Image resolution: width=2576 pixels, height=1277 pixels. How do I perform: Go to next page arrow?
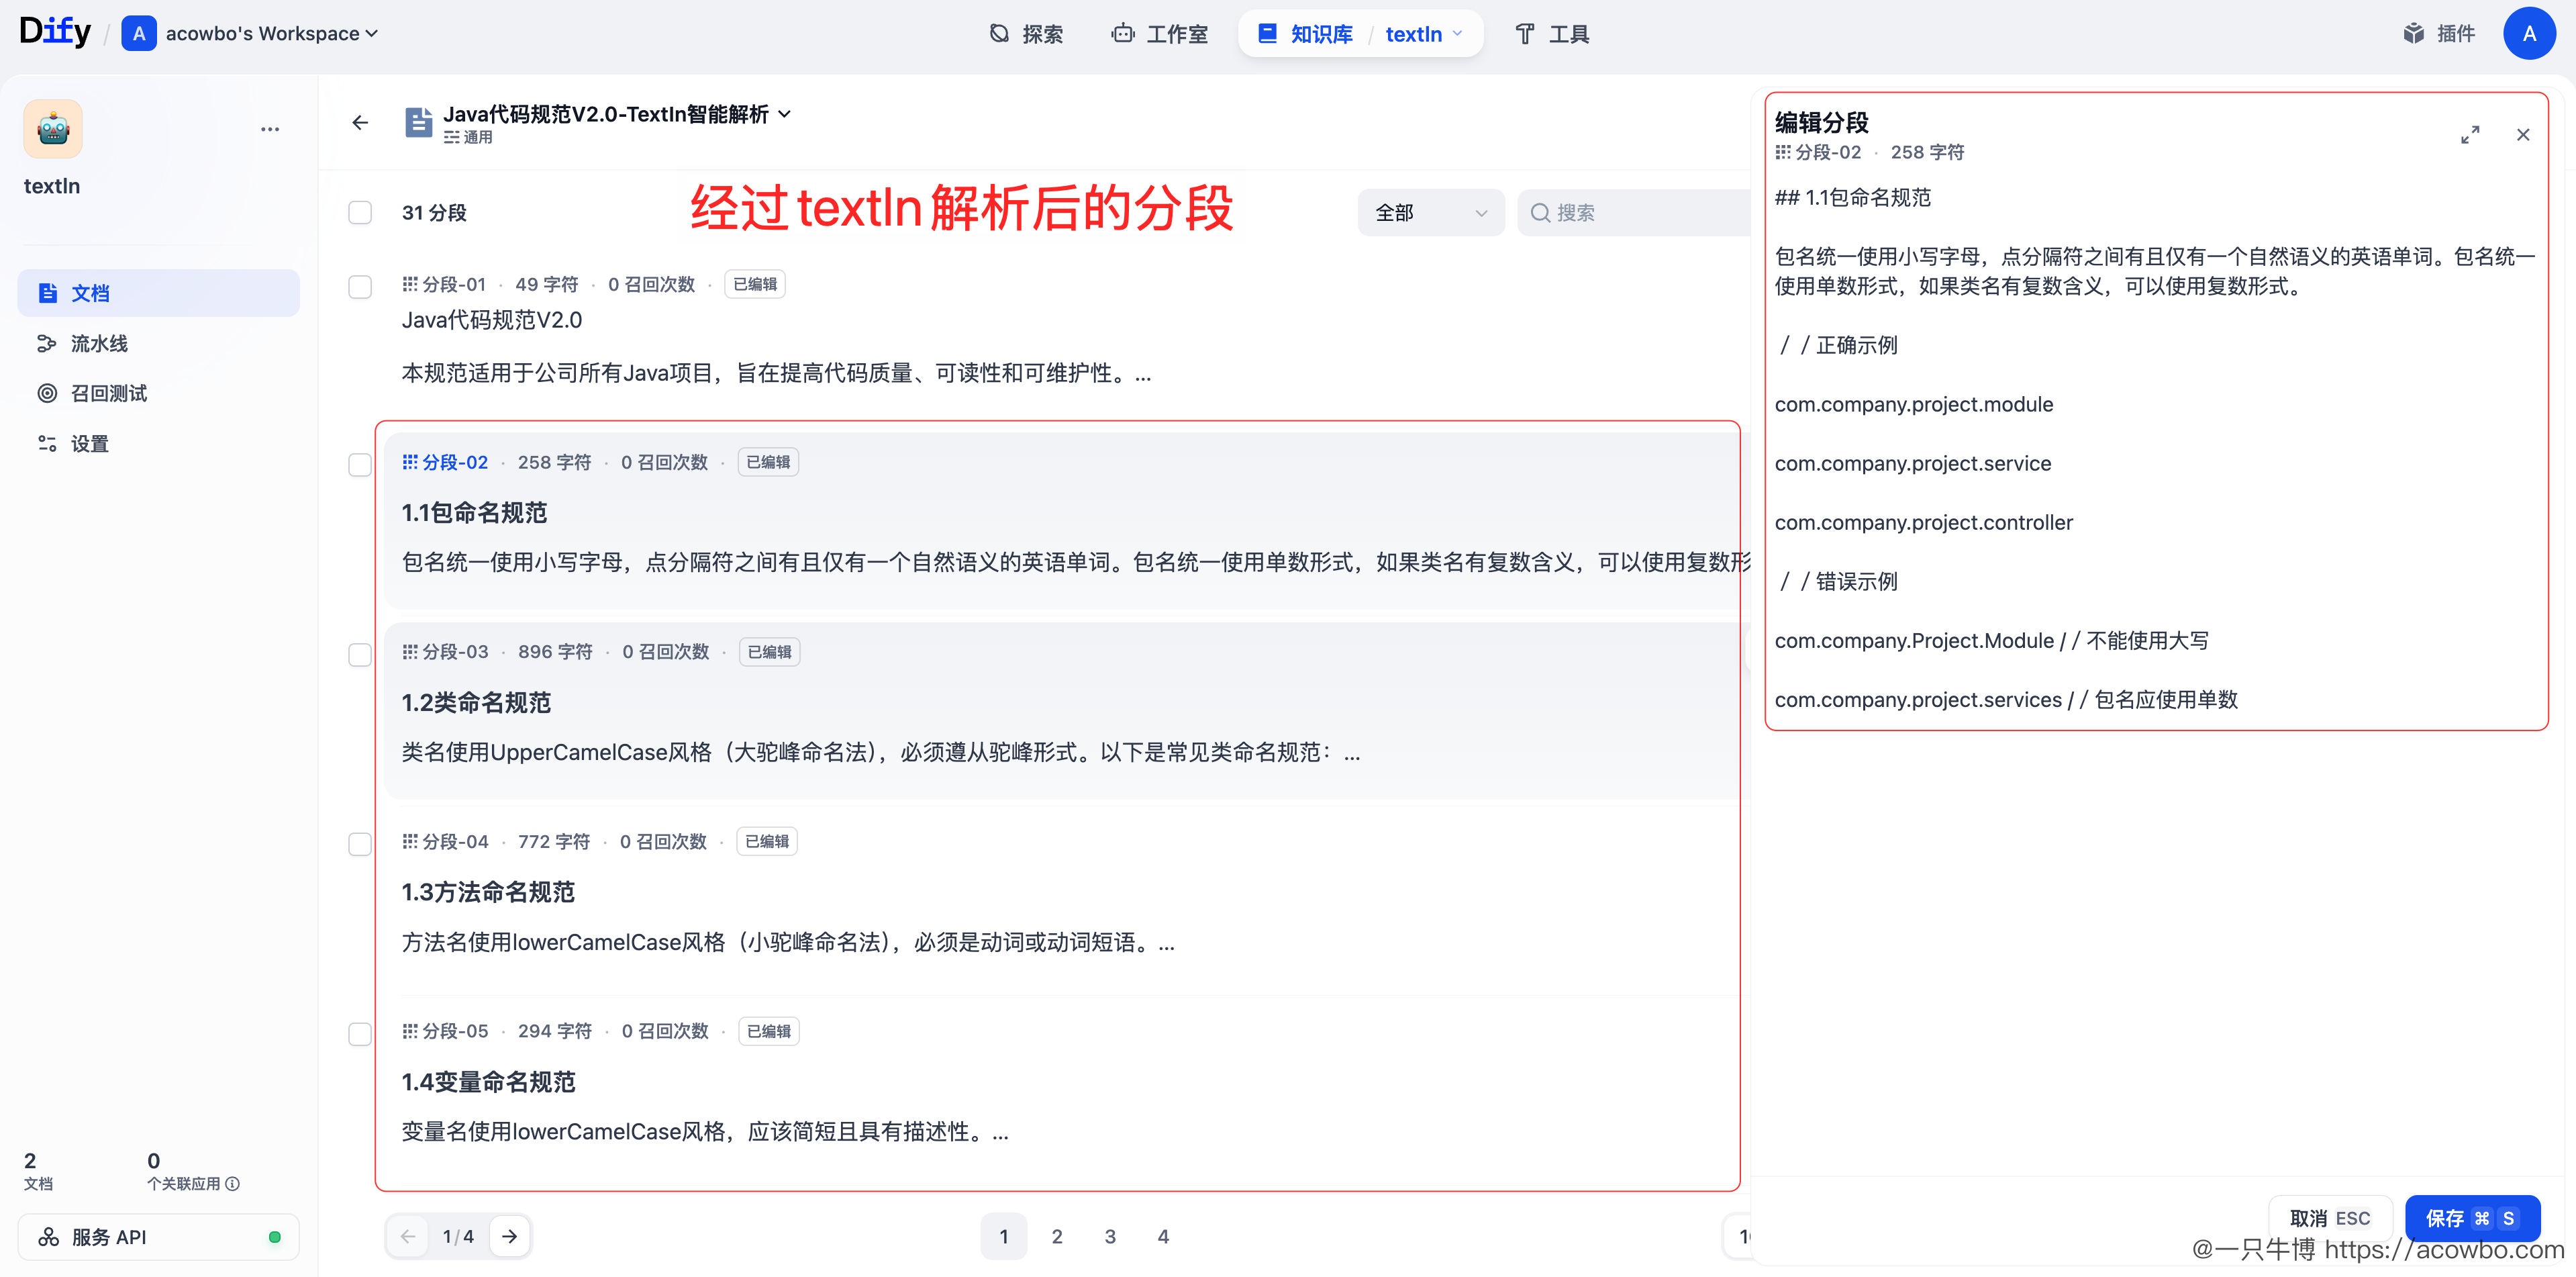click(510, 1236)
